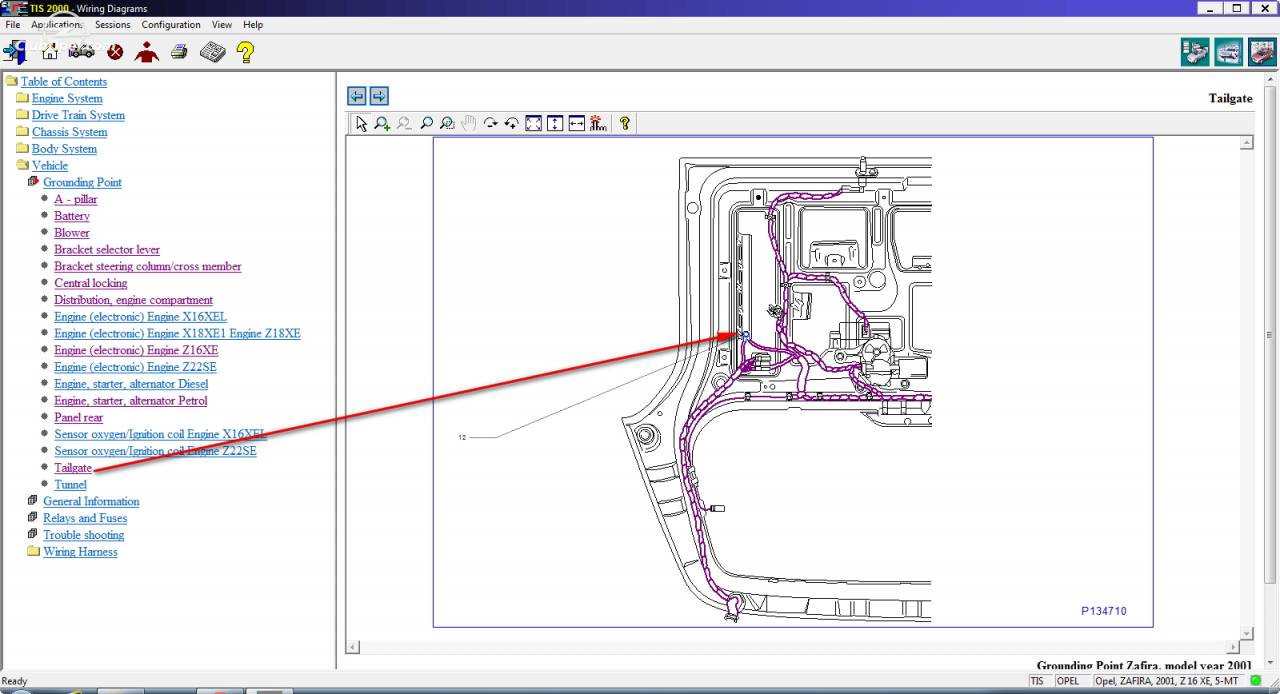Open the red car application icon
This screenshot has height=694, width=1280.
[1262, 52]
